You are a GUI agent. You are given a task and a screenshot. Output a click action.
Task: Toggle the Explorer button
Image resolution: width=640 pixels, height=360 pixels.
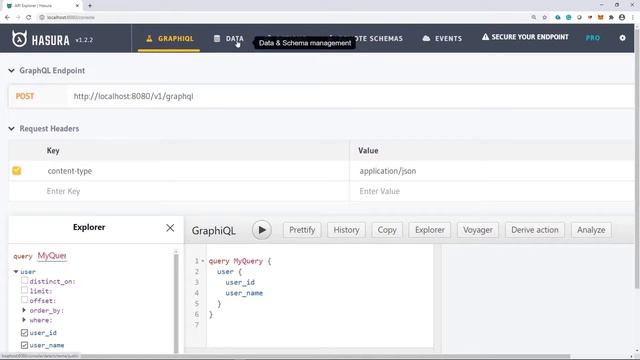(430, 230)
